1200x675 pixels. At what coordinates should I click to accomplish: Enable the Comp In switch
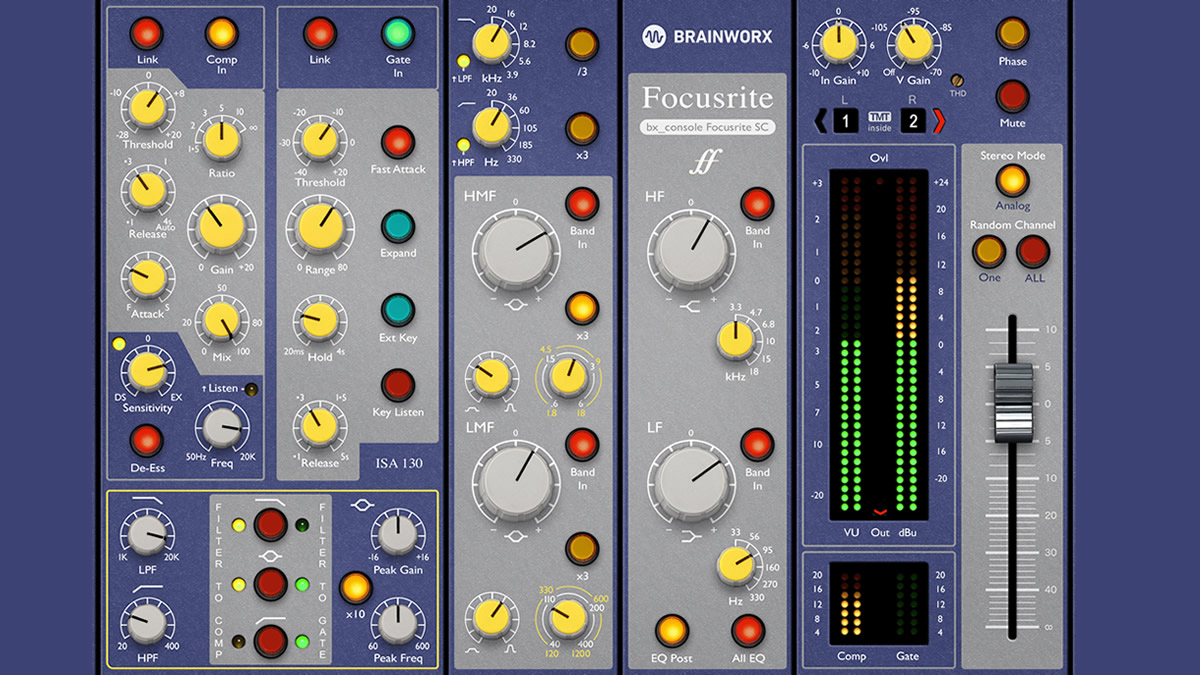coord(222,34)
